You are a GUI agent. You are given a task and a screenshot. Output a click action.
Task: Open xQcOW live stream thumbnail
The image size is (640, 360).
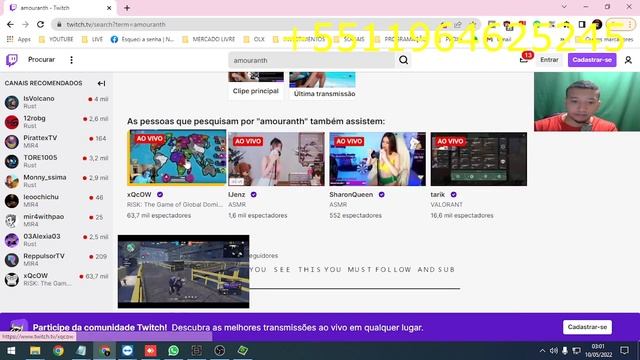click(177, 158)
